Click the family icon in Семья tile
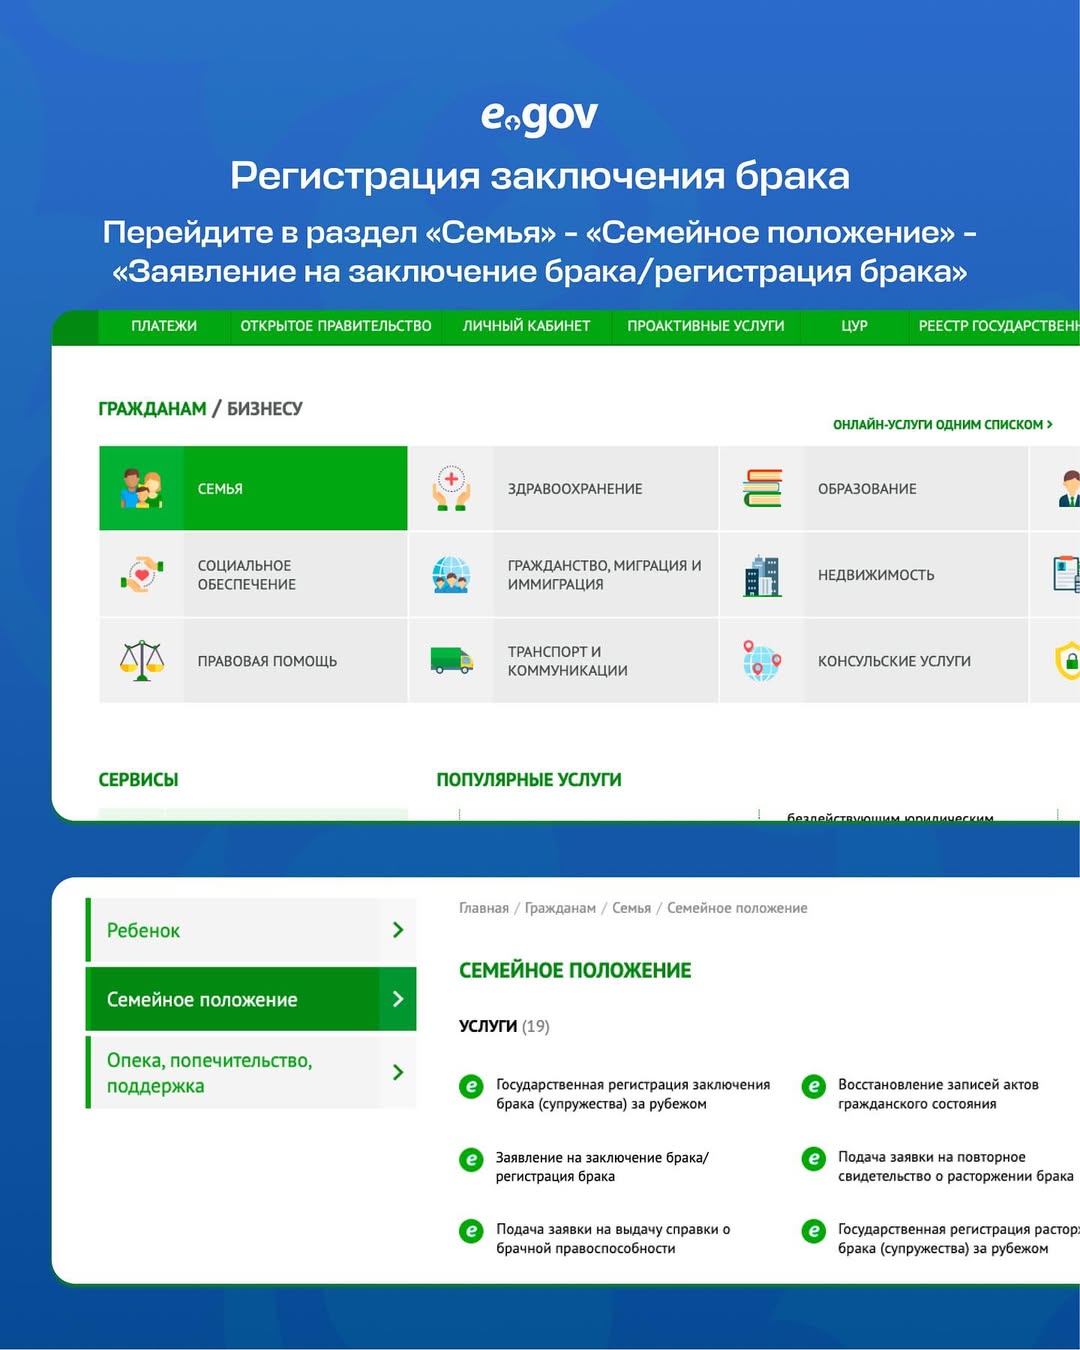1080x1350 pixels. [141, 489]
